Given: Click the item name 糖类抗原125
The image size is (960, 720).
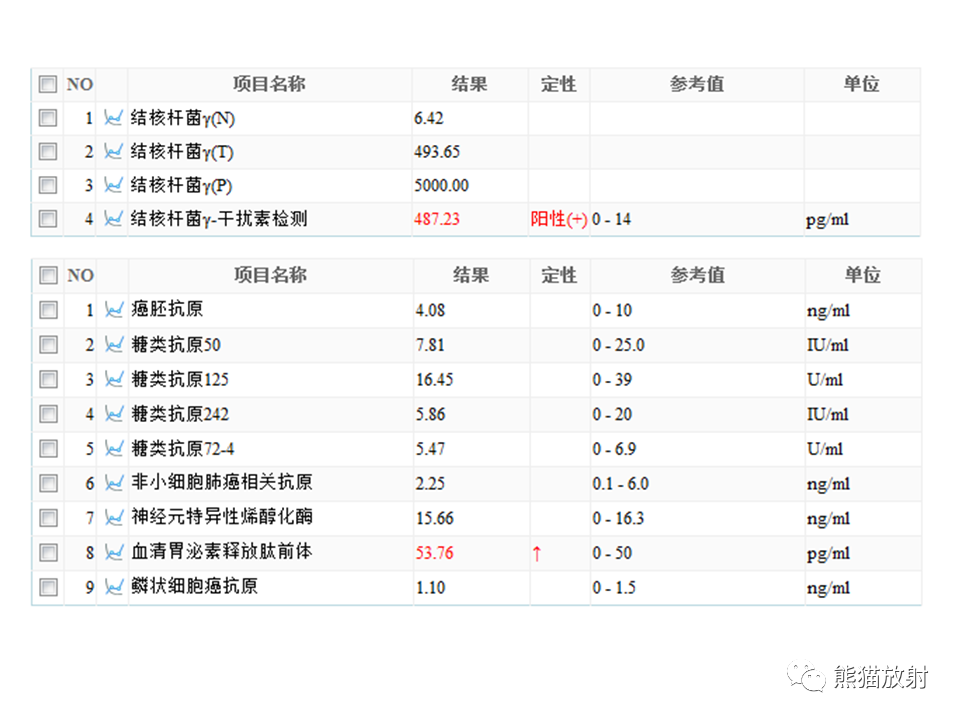Looking at the screenshot, I should pos(180,380).
